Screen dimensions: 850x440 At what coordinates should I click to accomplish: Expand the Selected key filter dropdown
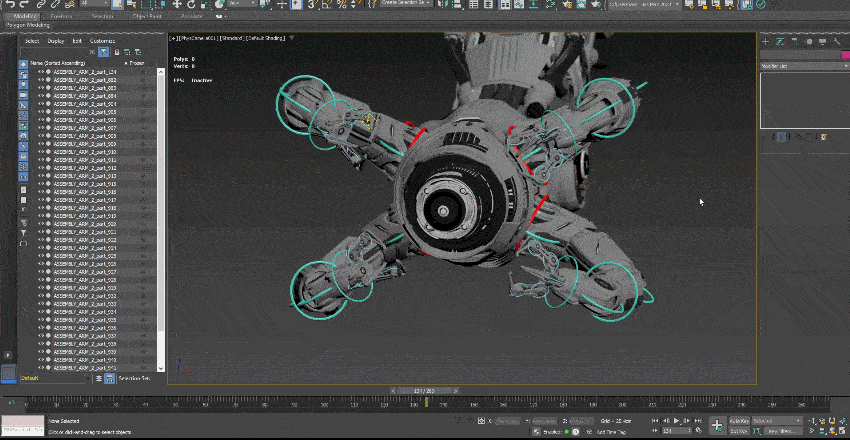coord(777,421)
